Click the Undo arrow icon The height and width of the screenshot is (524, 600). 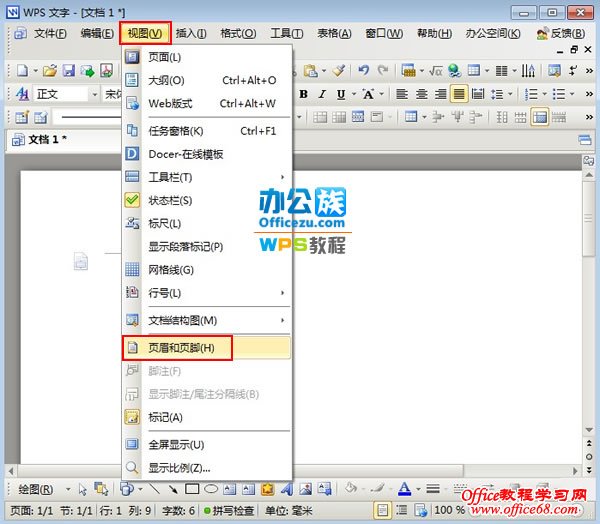click(363, 70)
